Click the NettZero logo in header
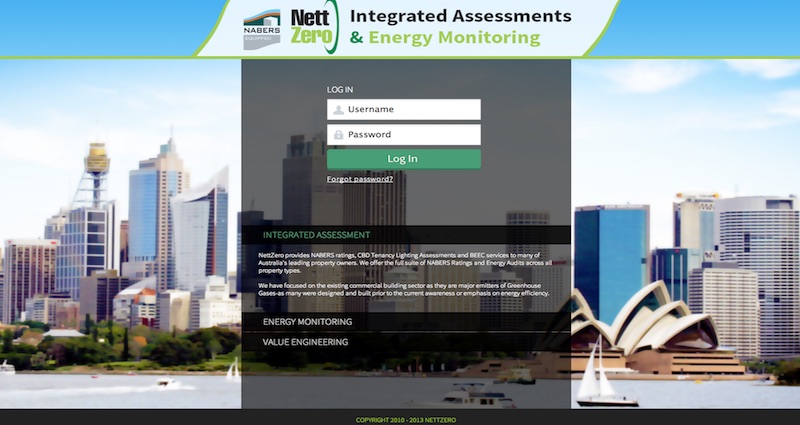800x425 pixels. [310, 28]
